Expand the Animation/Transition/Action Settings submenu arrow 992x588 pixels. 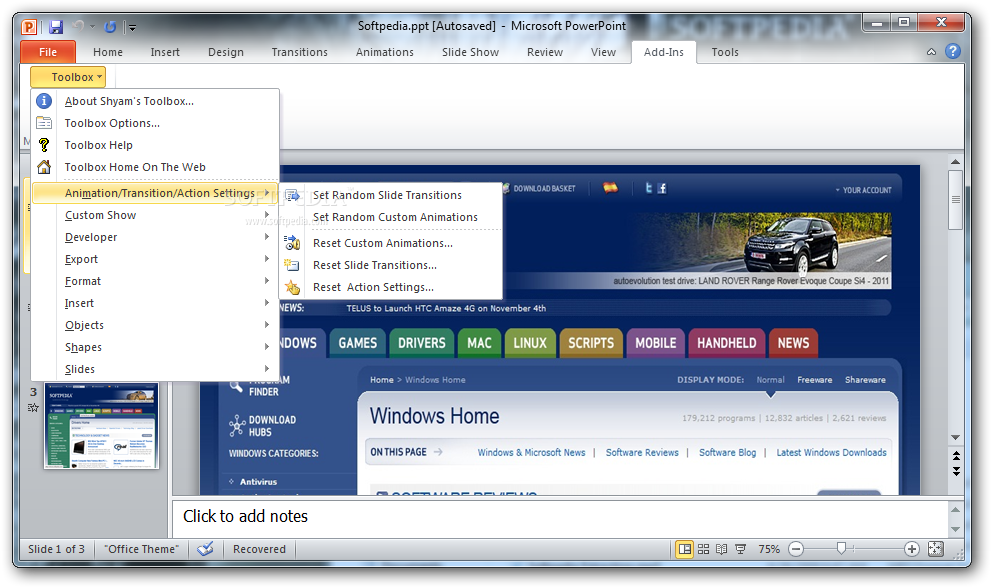[267, 192]
